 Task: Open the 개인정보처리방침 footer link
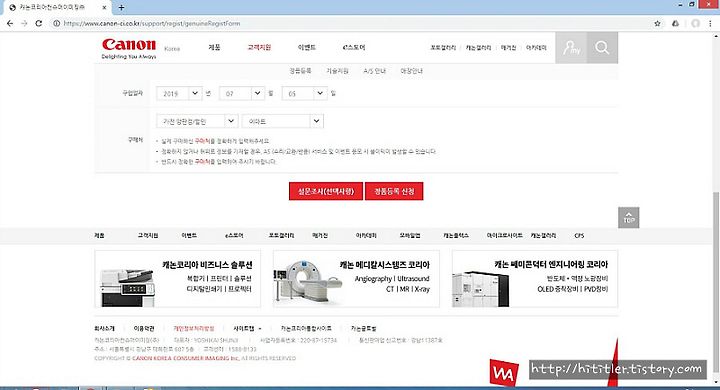194,328
